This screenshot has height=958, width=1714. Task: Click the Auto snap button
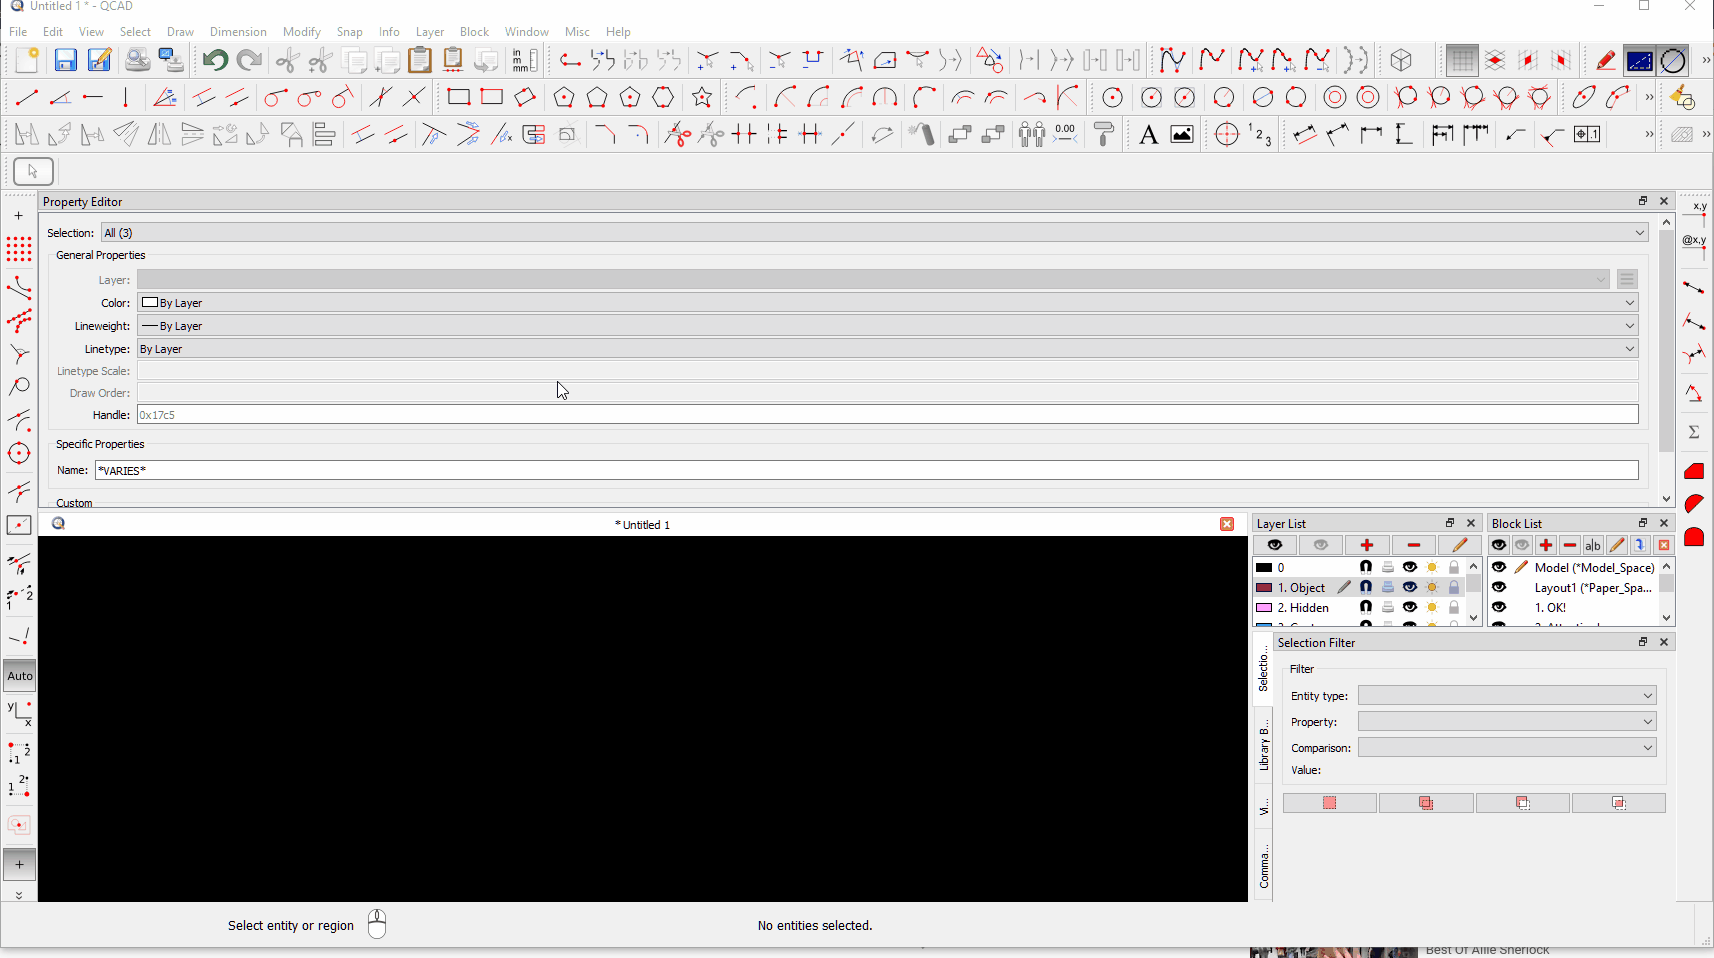pyautogui.click(x=20, y=676)
